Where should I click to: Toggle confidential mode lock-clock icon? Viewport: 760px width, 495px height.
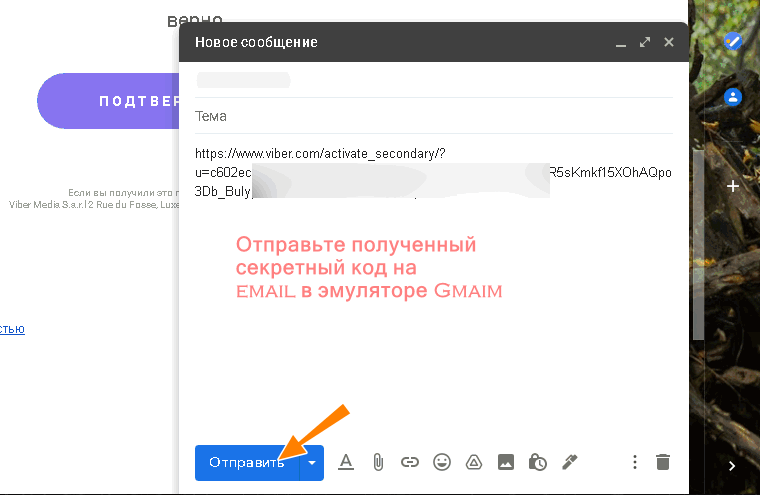[x=538, y=462]
